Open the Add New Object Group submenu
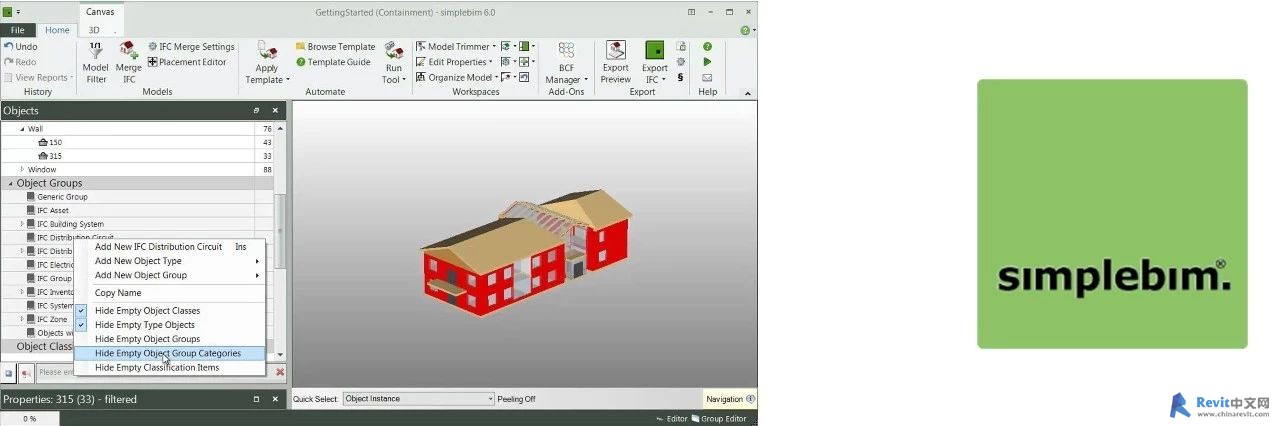Image resolution: width=1280 pixels, height=426 pixels. [170, 275]
